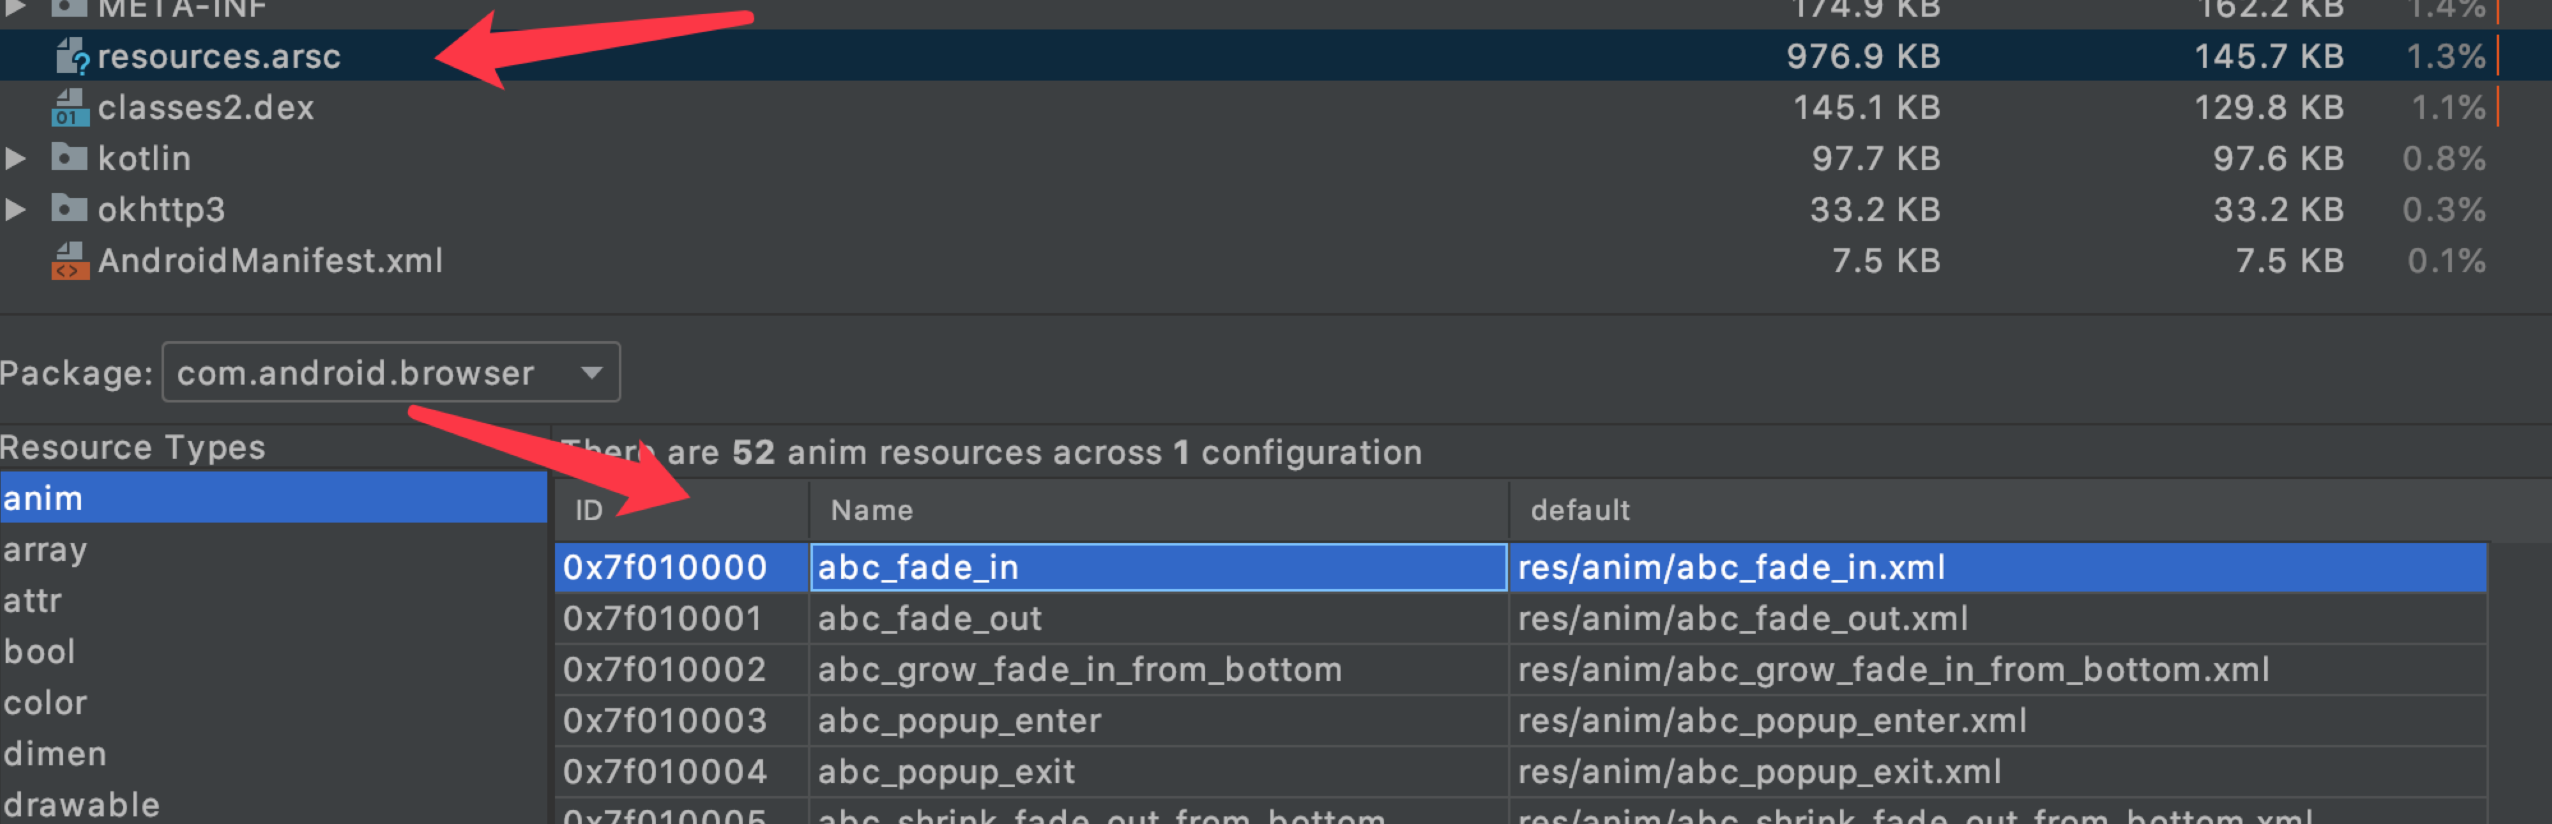Select the bool resource type
The width and height of the screenshot is (2552, 824).
click(x=273, y=651)
